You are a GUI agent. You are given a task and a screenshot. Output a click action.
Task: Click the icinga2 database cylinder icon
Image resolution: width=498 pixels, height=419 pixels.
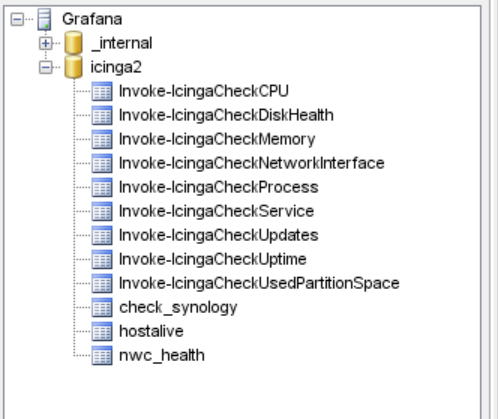[74, 67]
